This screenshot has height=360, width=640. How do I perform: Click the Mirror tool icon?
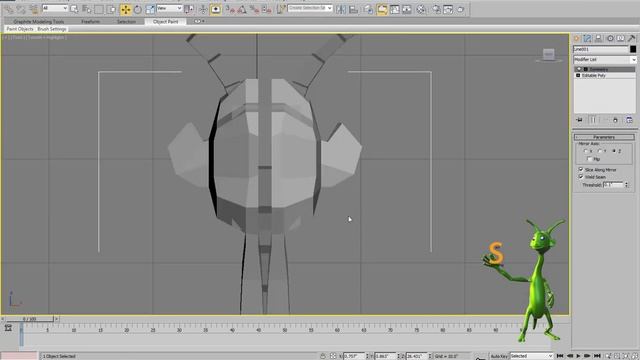point(341,9)
